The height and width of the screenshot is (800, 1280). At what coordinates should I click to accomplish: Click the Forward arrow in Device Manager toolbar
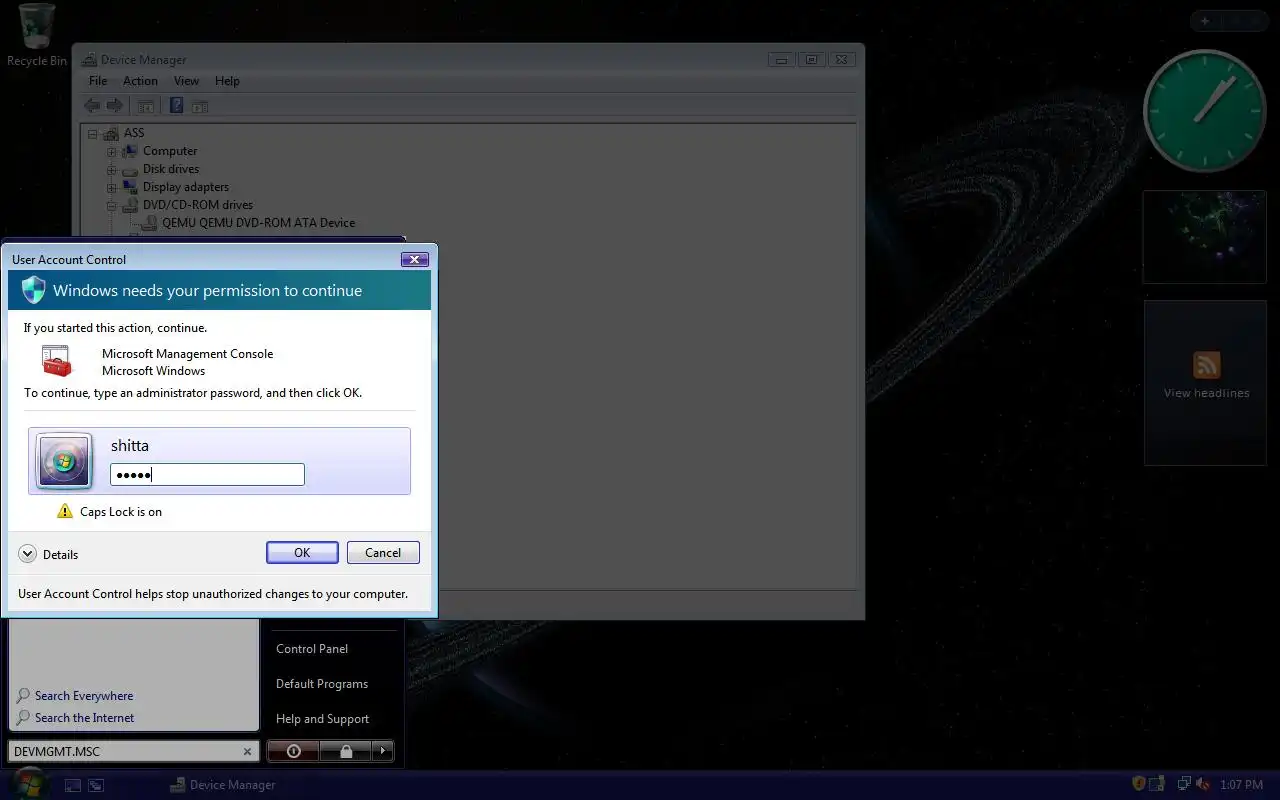tap(115, 105)
